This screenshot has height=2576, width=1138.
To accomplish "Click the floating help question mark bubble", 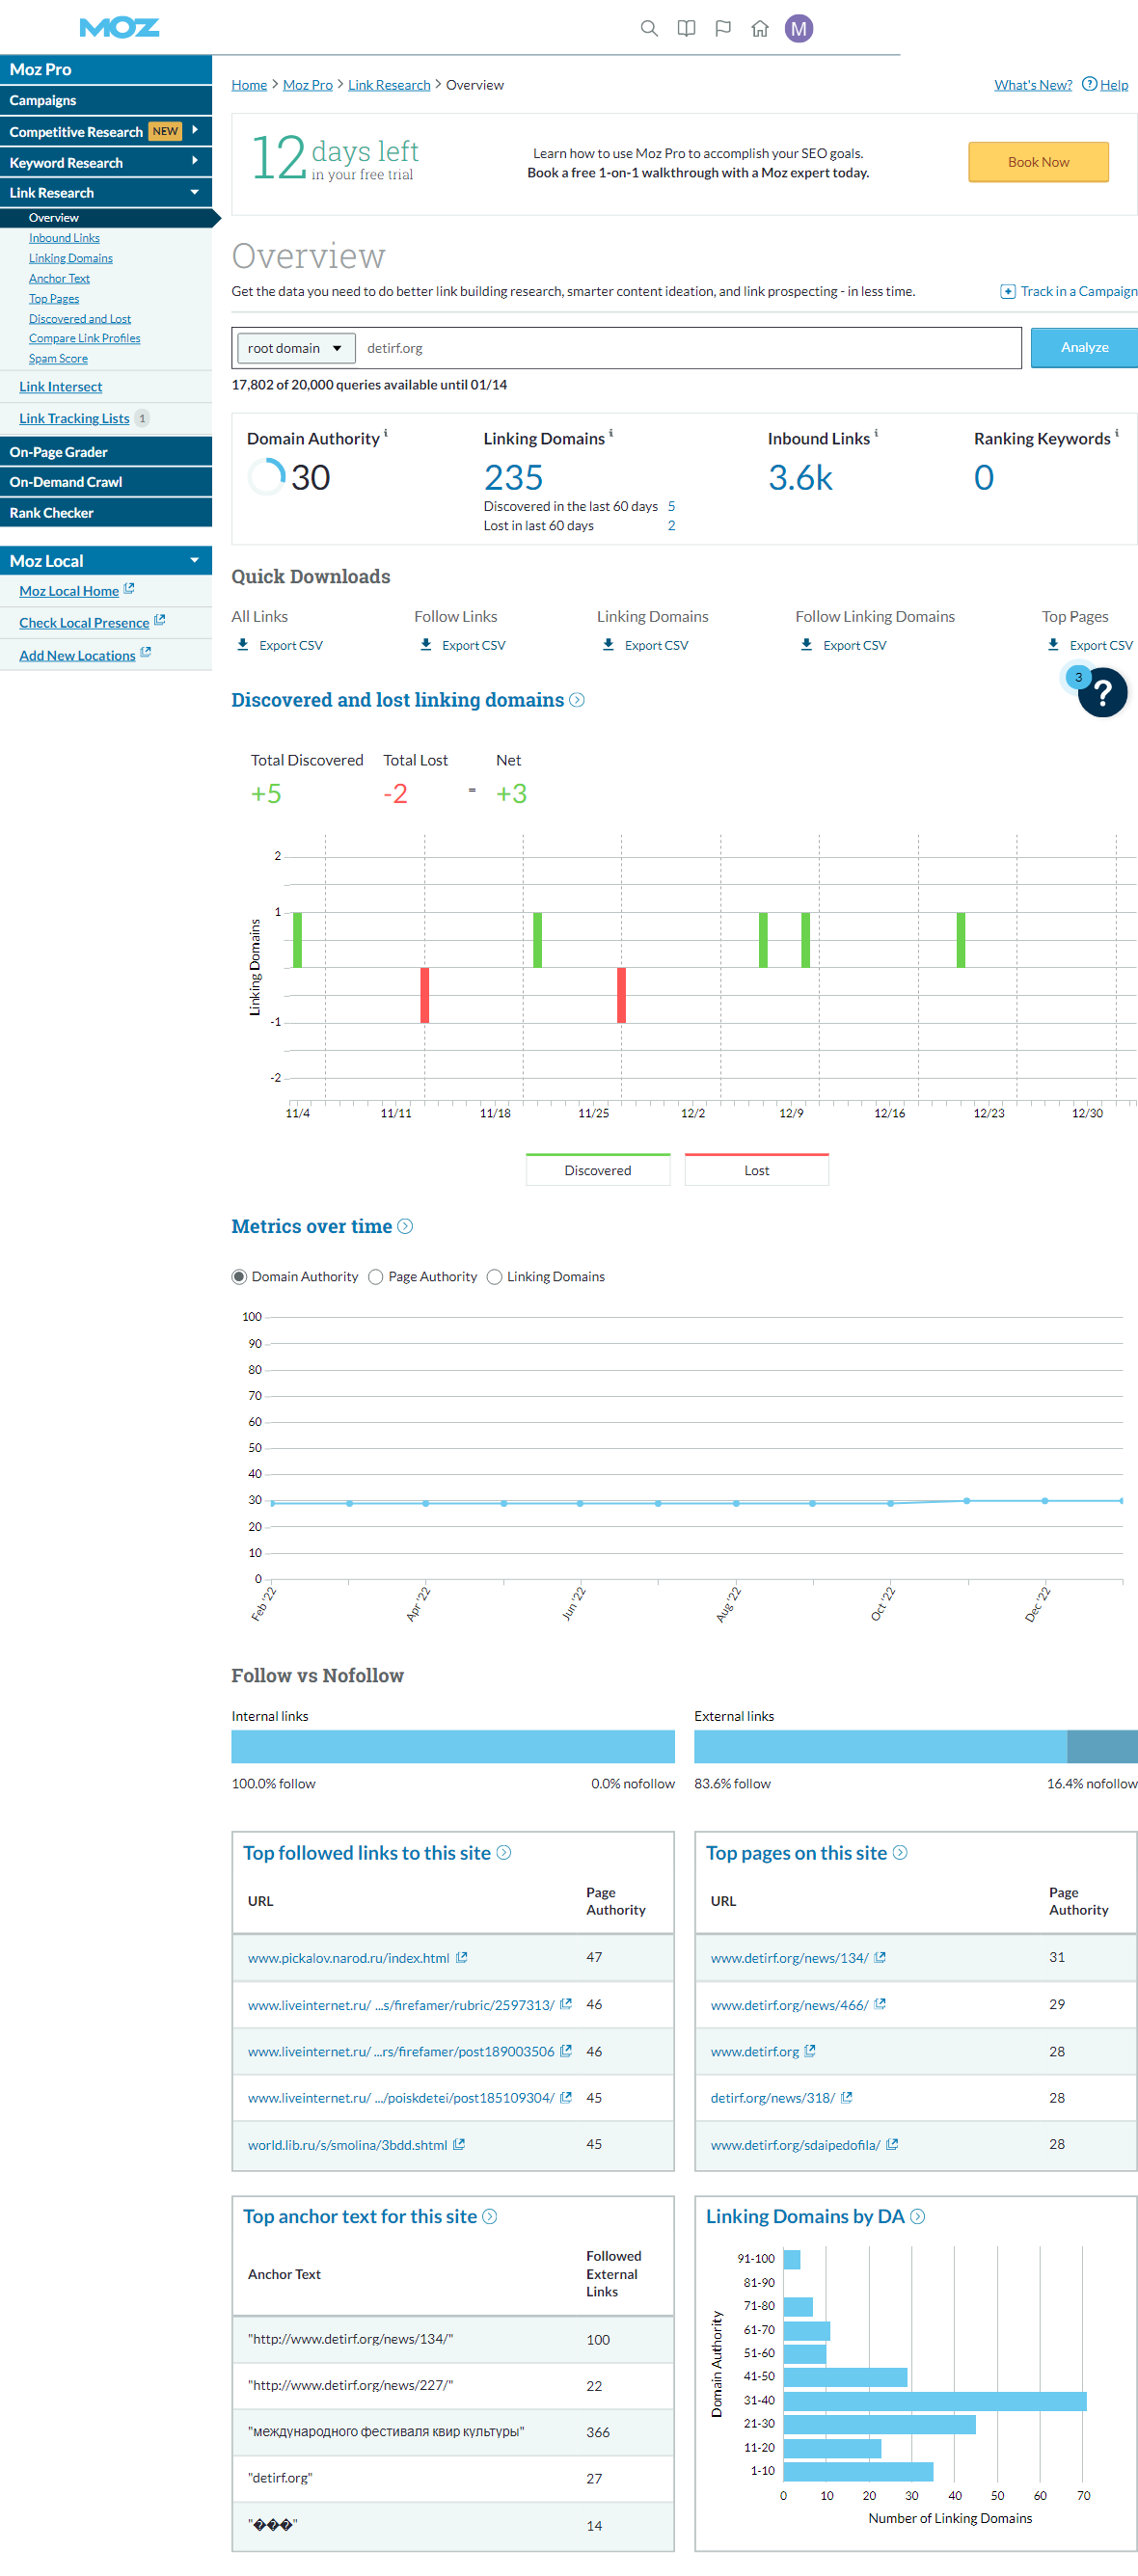I will tap(1102, 692).
